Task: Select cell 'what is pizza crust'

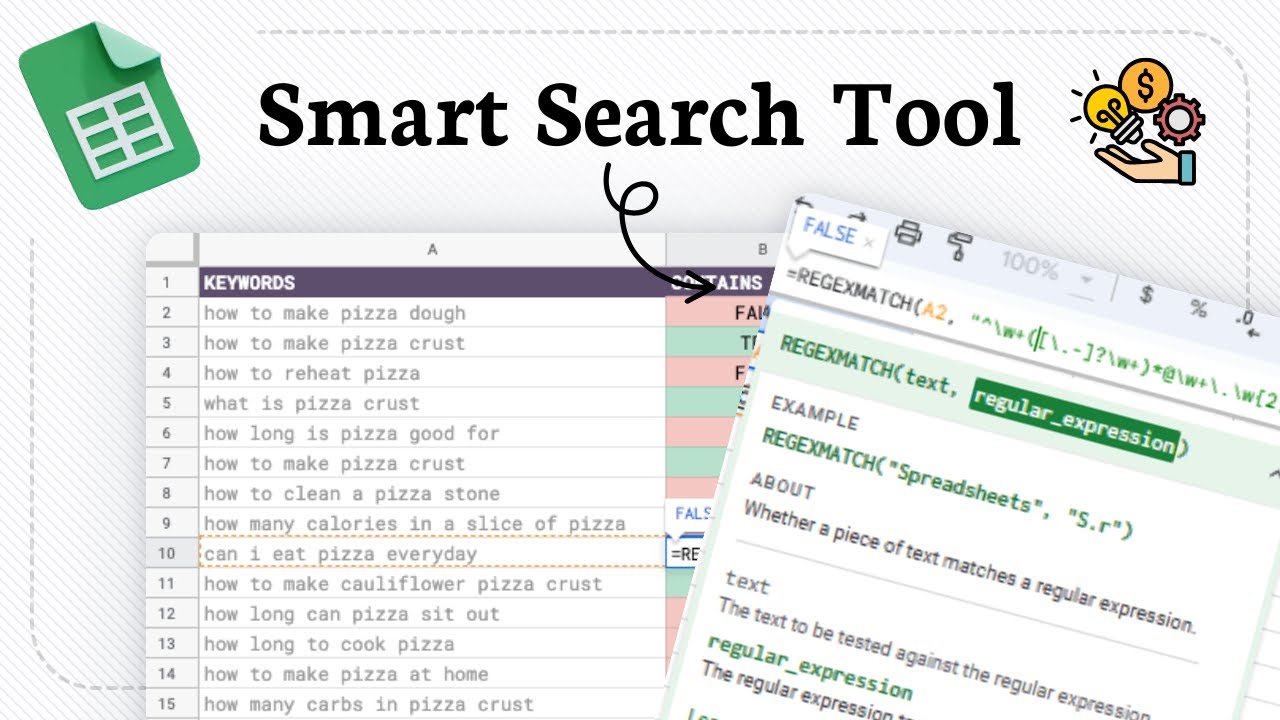Action: coord(432,403)
